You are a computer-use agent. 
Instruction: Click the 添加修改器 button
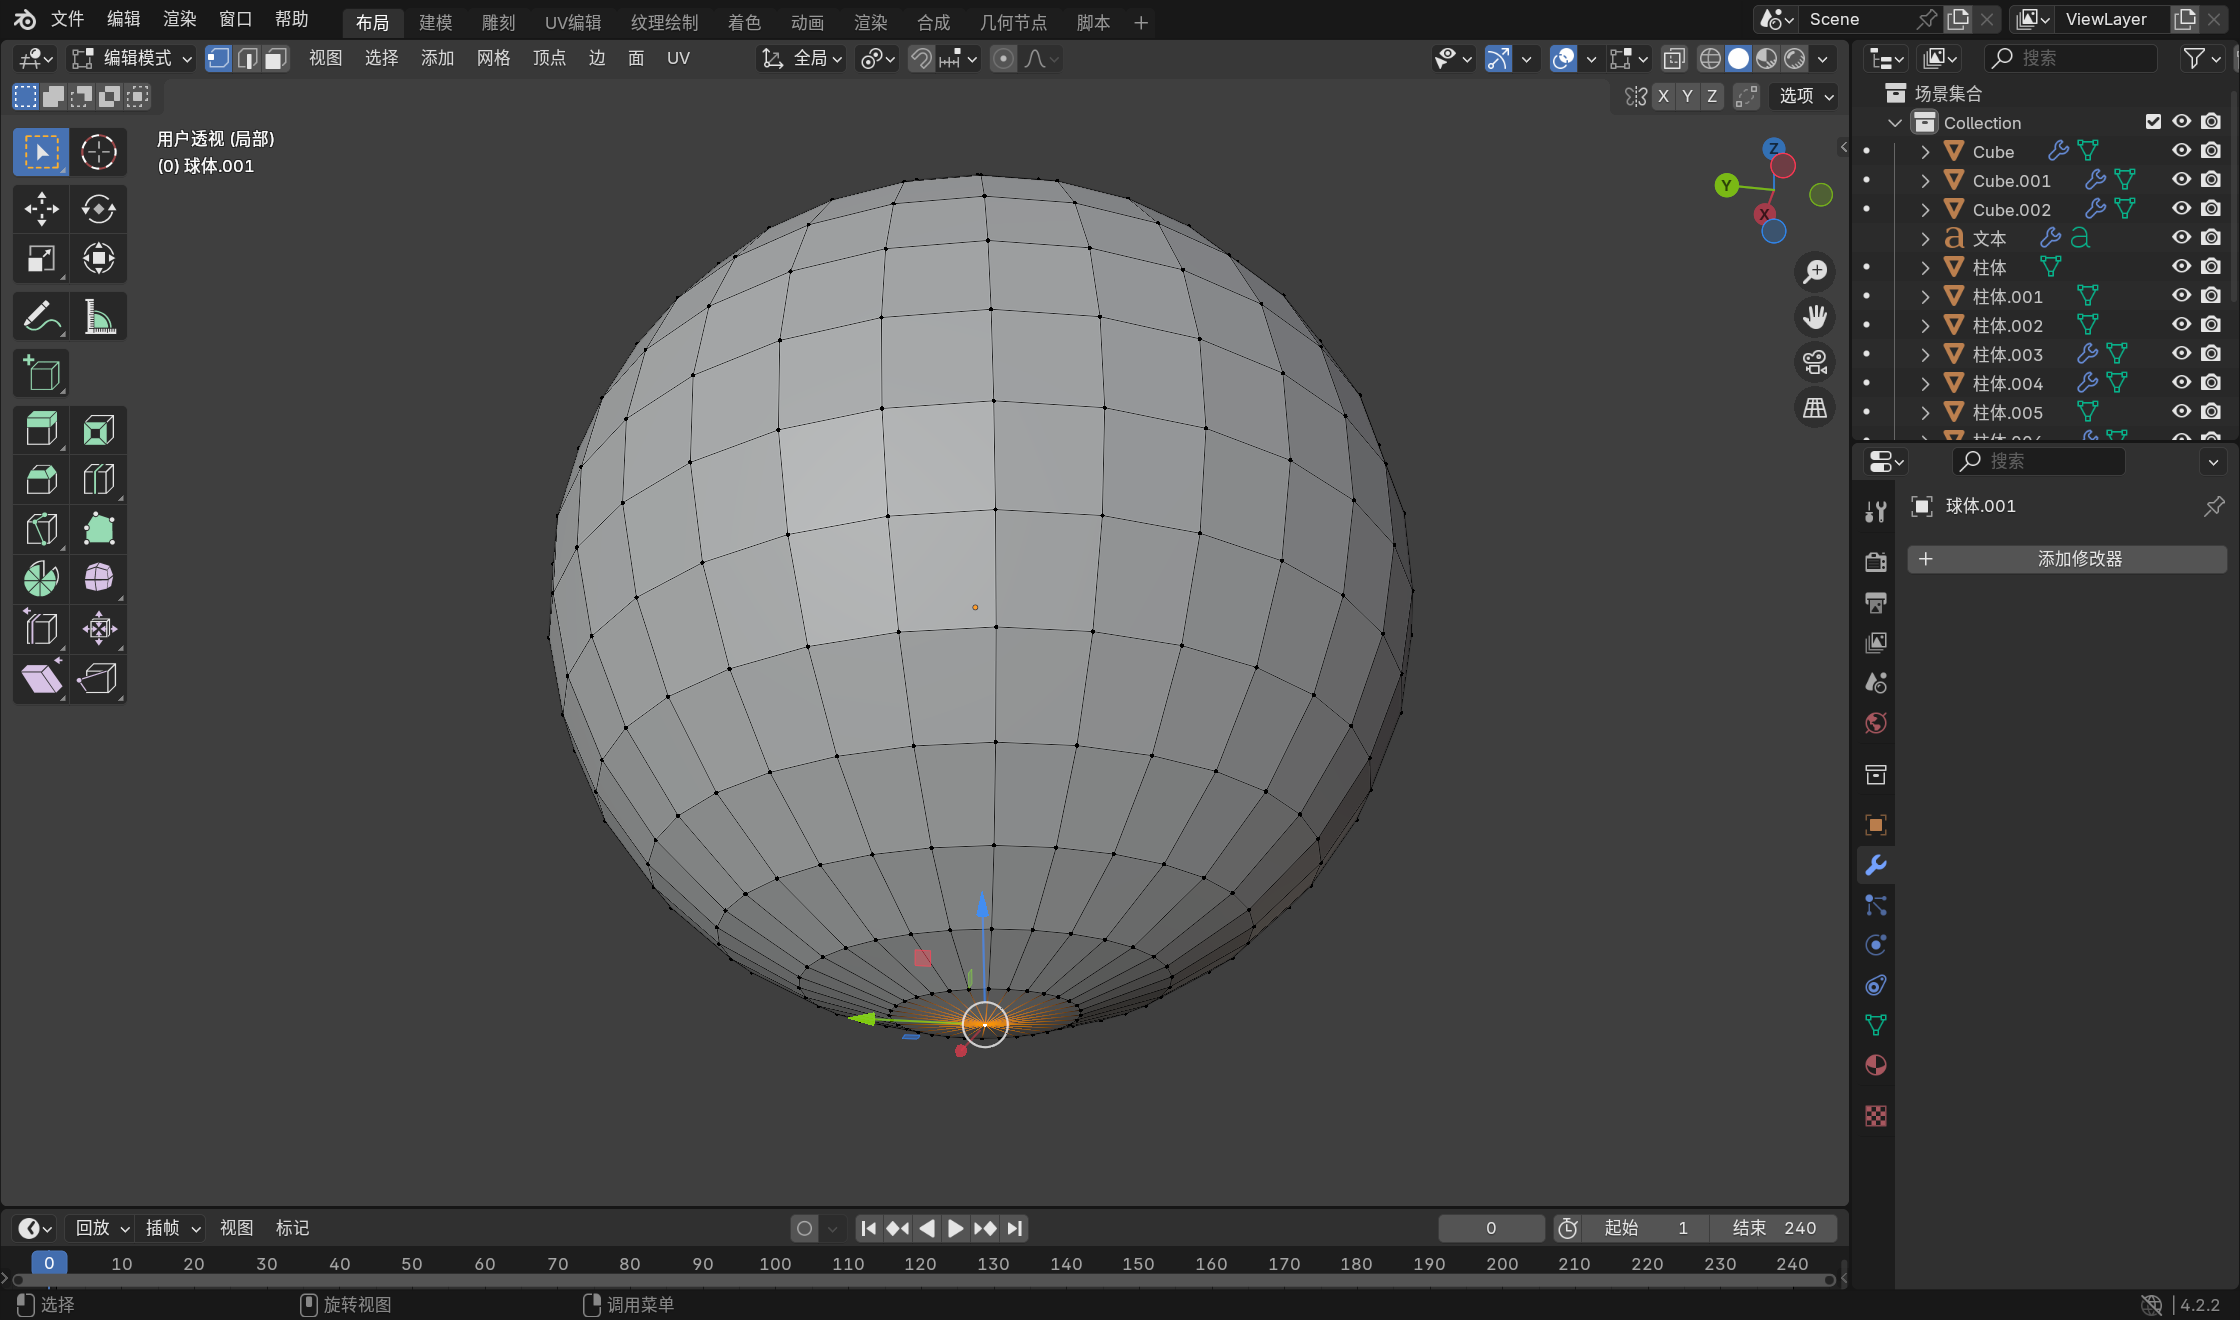pyautogui.click(x=2066, y=559)
